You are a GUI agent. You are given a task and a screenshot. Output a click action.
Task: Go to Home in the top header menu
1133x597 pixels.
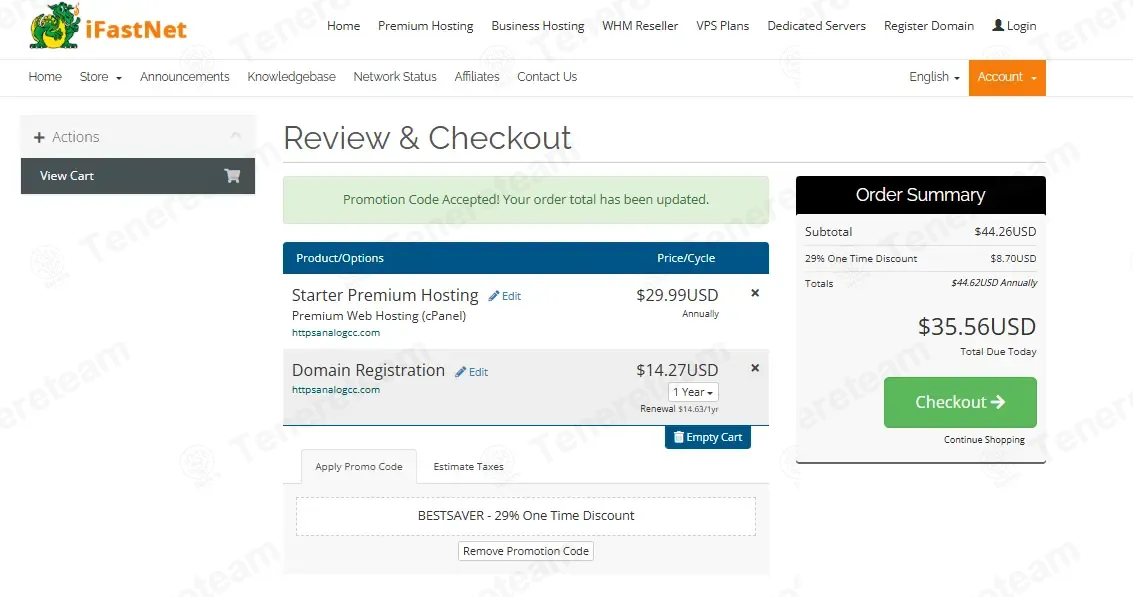(x=343, y=25)
